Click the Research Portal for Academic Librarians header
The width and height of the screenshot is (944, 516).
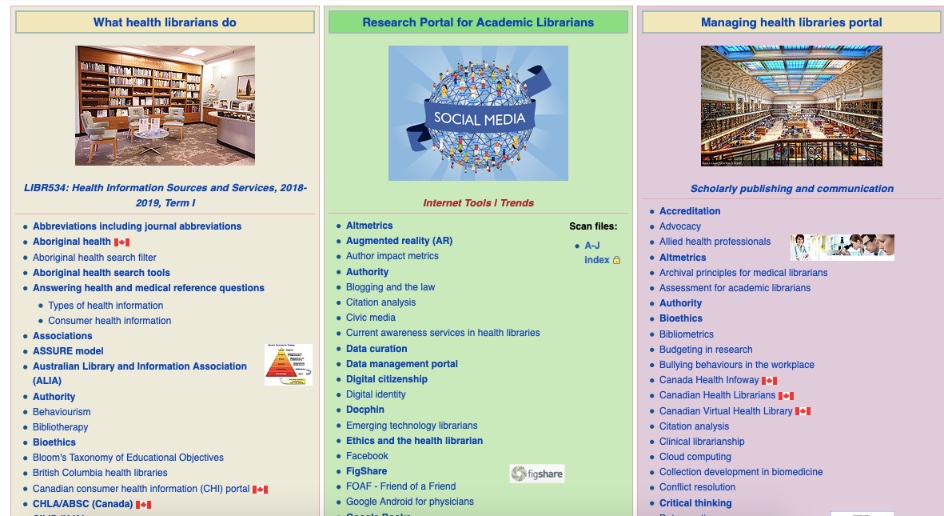click(478, 22)
